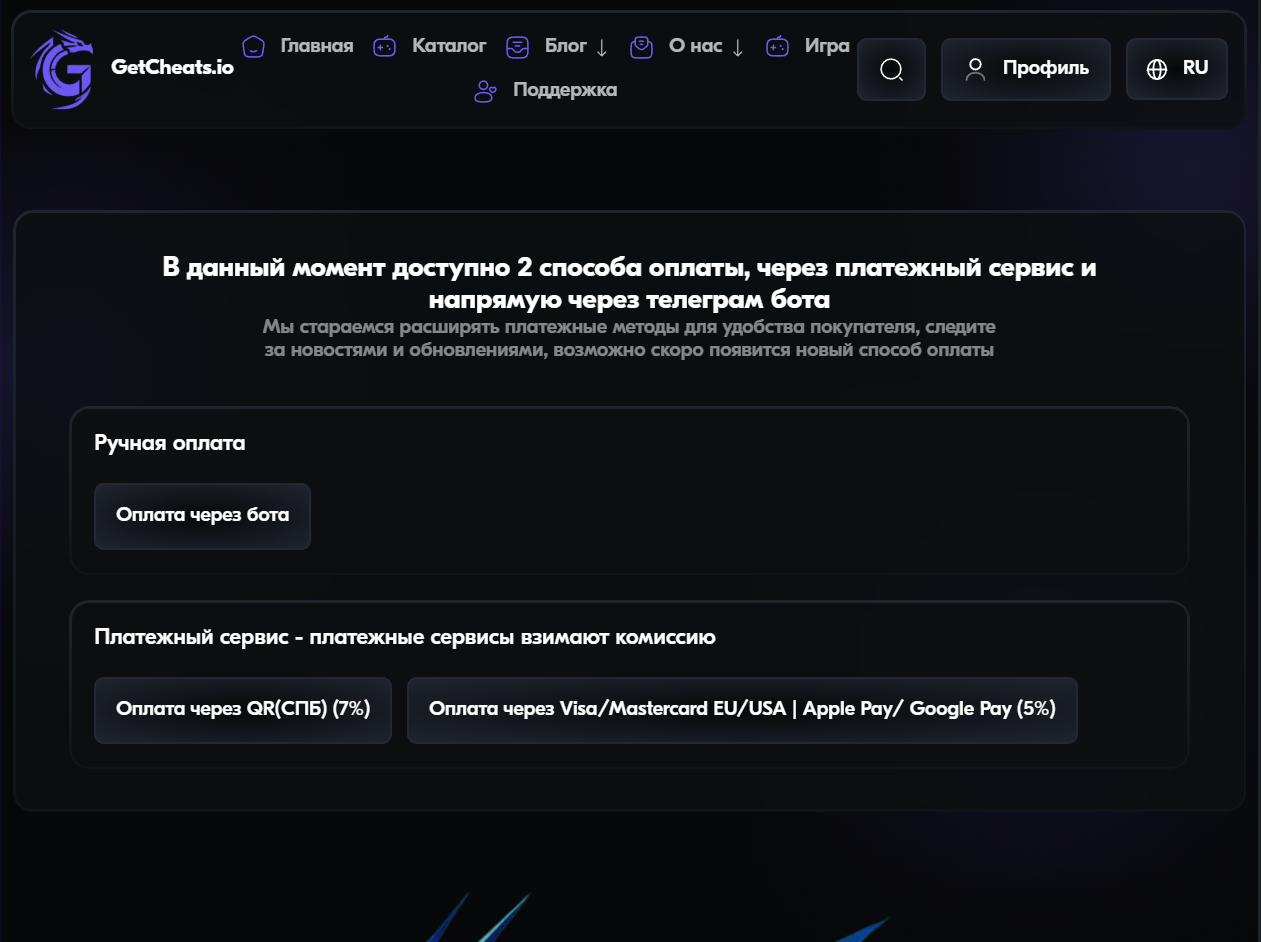The height and width of the screenshot is (942, 1261).
Task: Click the GetCheats.io site name
Action: [172, 69]
